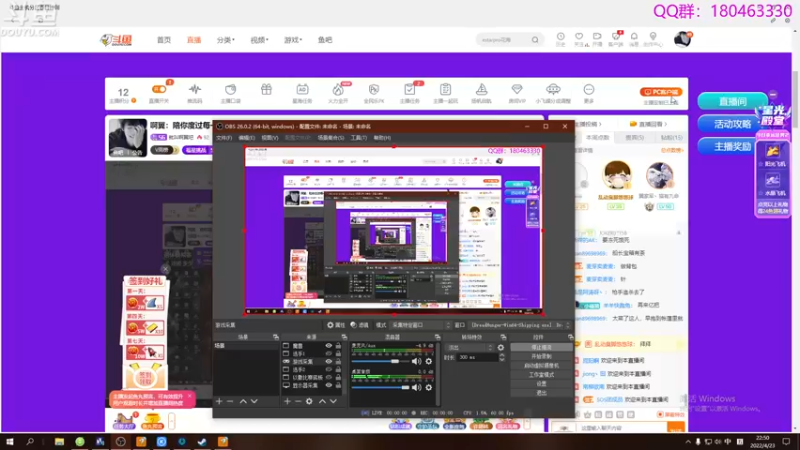This screenshot has height=450, width=800.
Task: Toggle the lock on 显示器采集 source
Action: (x=338, y=385)
